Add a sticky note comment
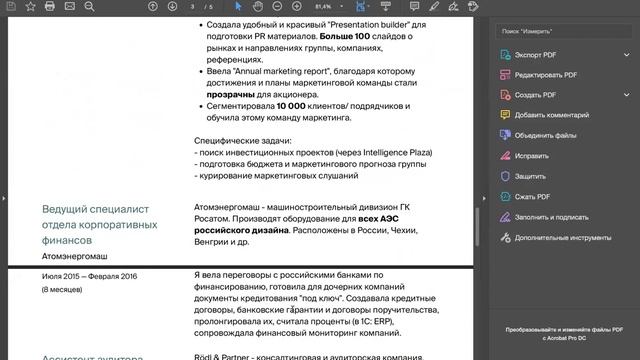Viewport: 640px width, 360px height. [414, 6]
